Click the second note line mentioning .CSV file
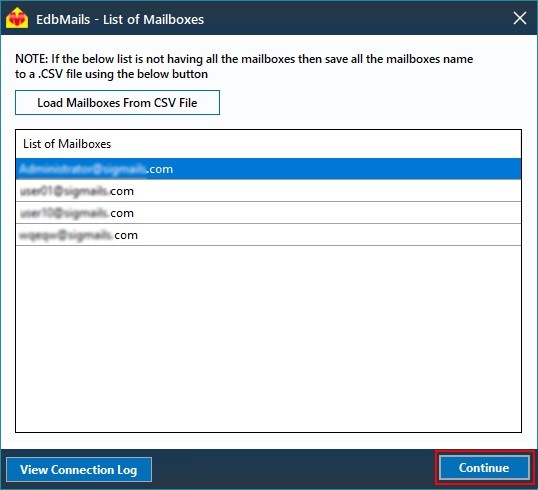This screenshot has width=538, height=490. click(112, 74)
